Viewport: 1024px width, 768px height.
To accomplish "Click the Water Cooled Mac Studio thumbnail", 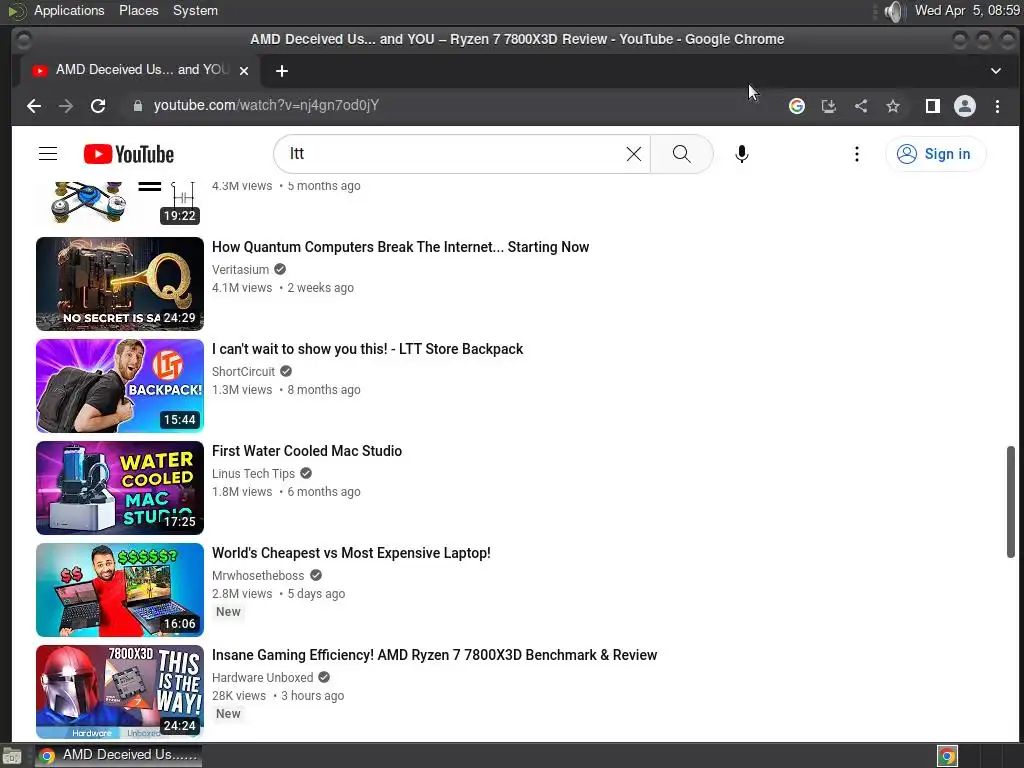I will [120, 488].
